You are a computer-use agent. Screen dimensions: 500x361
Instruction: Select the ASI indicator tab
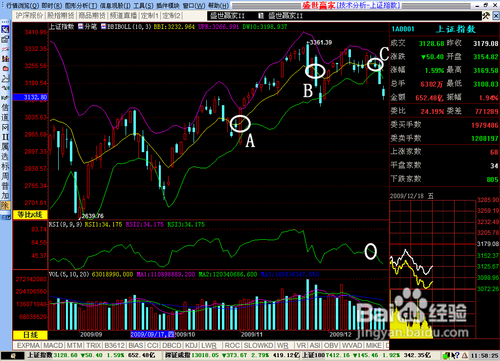[x=315, y=346]
